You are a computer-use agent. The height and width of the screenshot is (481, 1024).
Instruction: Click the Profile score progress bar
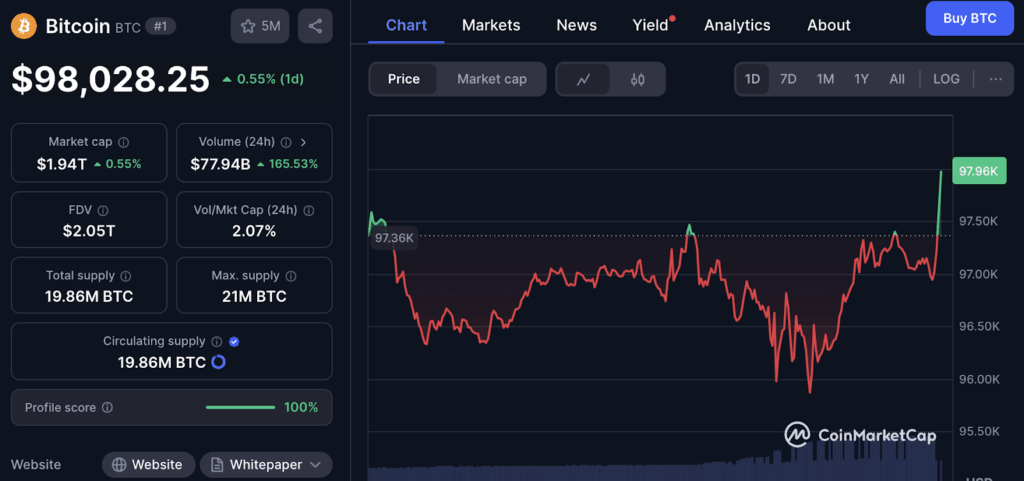coord(240,408)
